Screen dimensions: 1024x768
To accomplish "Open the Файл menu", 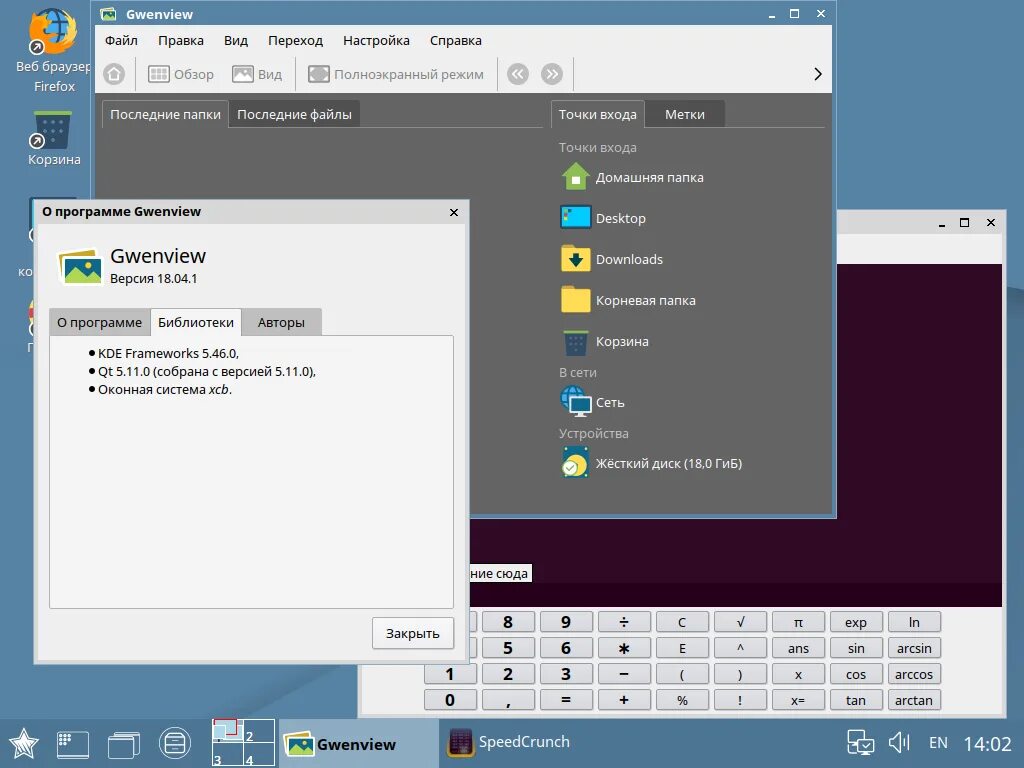I will [121, 40].
